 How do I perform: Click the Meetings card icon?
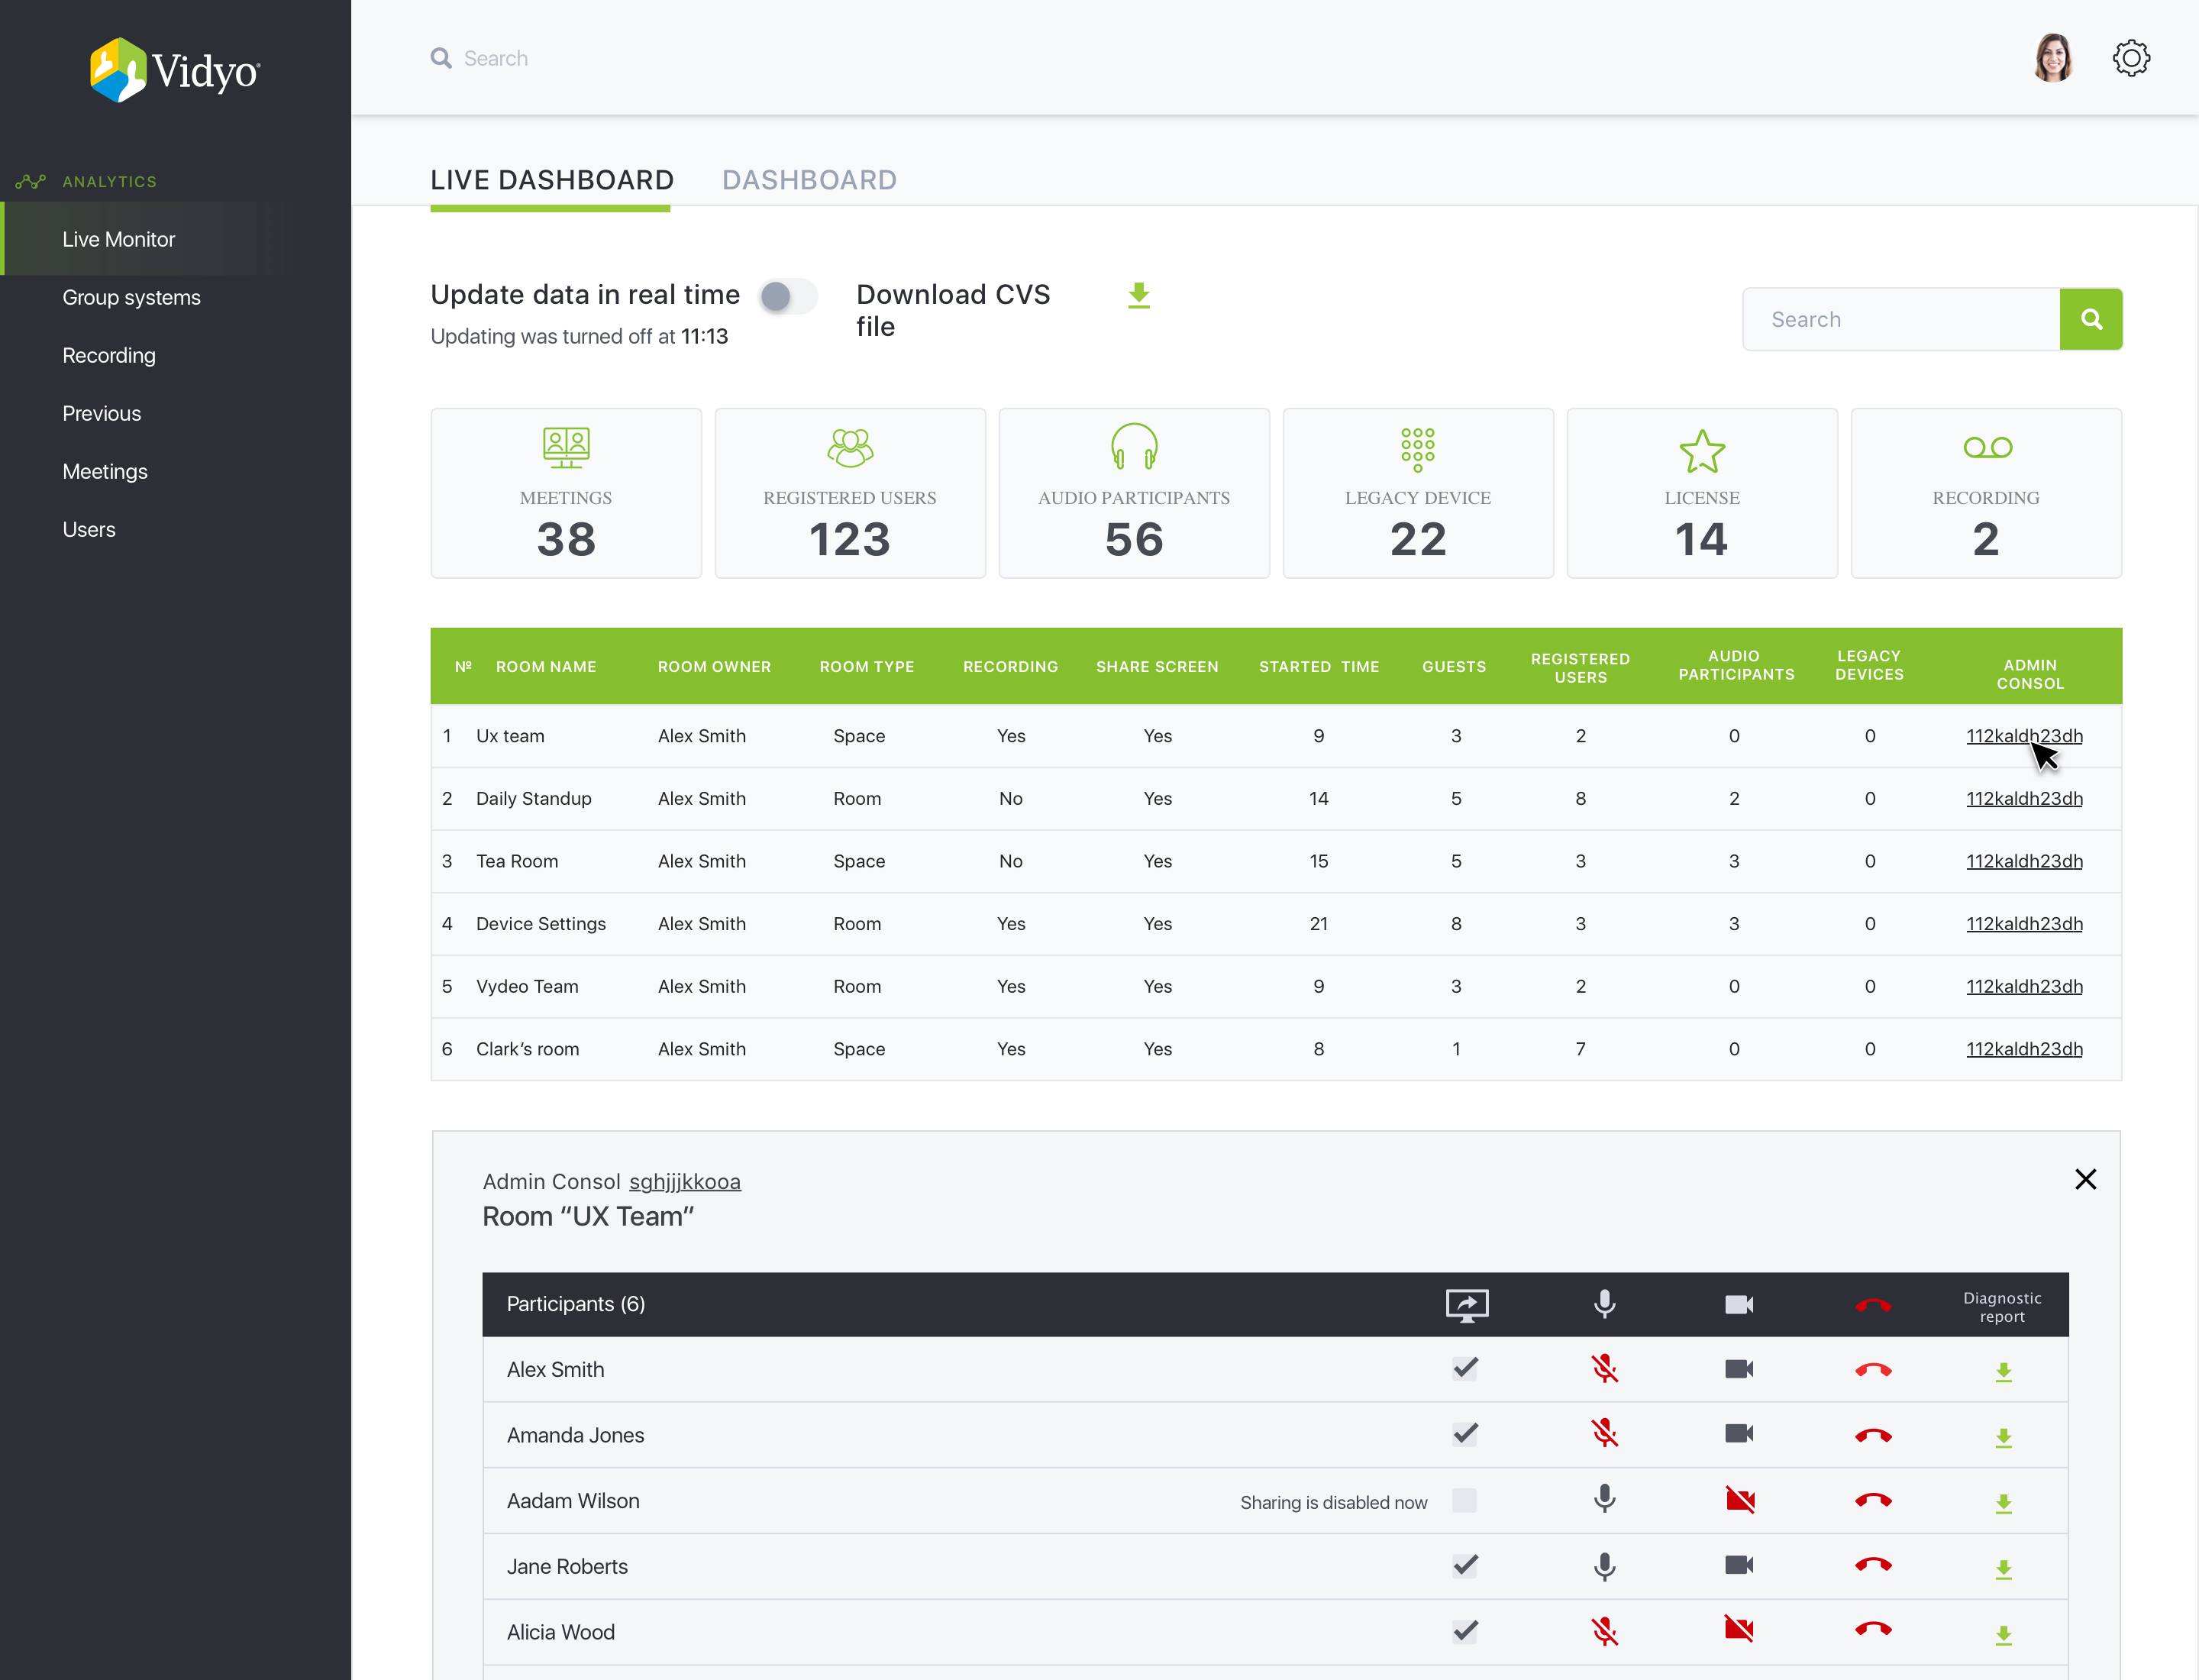pos(566,447)
